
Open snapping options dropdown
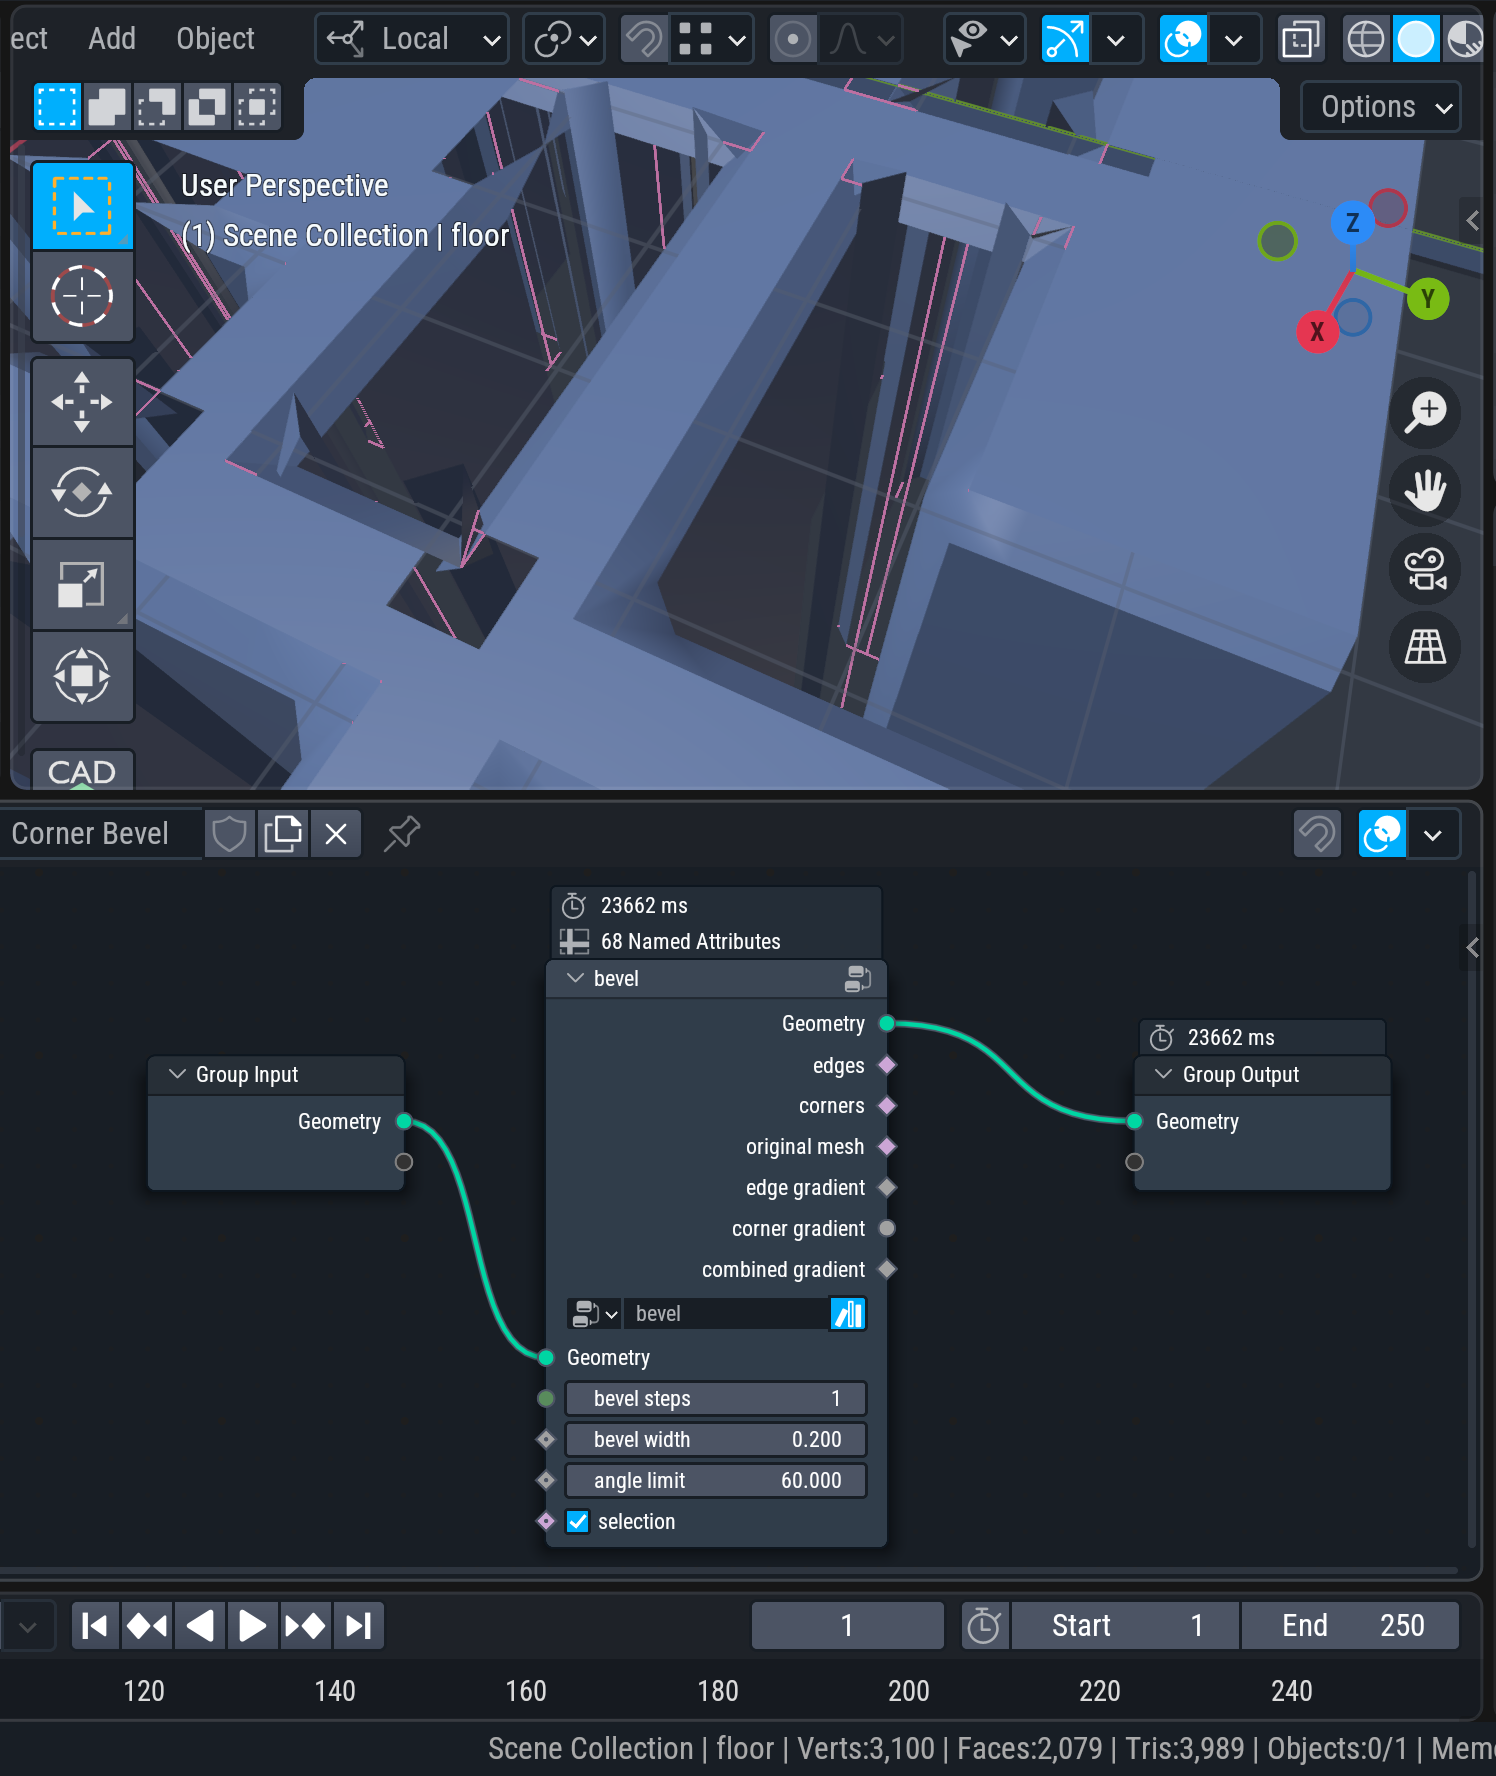(711, 40)
